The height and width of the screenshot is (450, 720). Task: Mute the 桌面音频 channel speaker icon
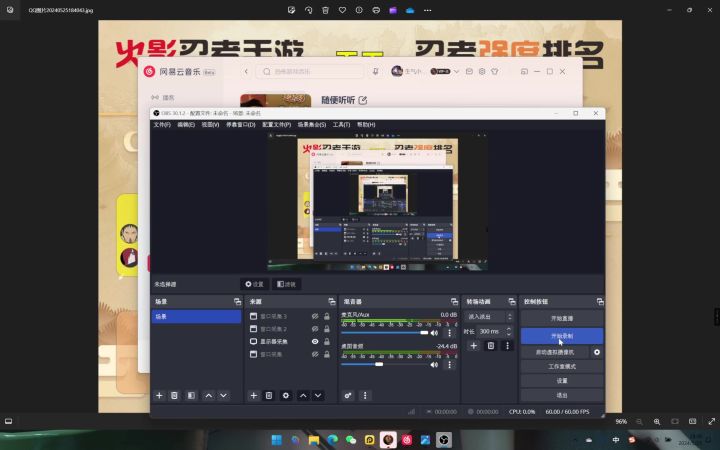(x=434, y=365)
